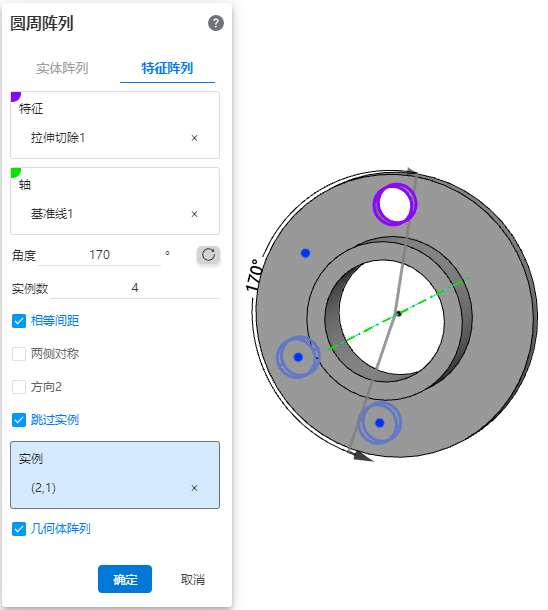
Task: Click the purple seed hole circle
Action: (x=395, y=204)
